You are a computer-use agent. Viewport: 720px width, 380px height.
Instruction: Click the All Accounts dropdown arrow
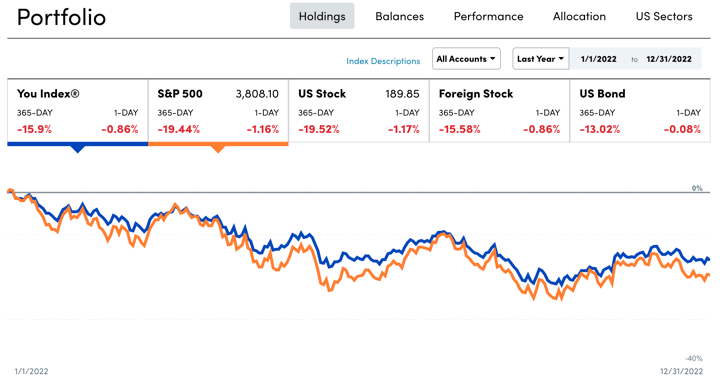pos(492,59)
